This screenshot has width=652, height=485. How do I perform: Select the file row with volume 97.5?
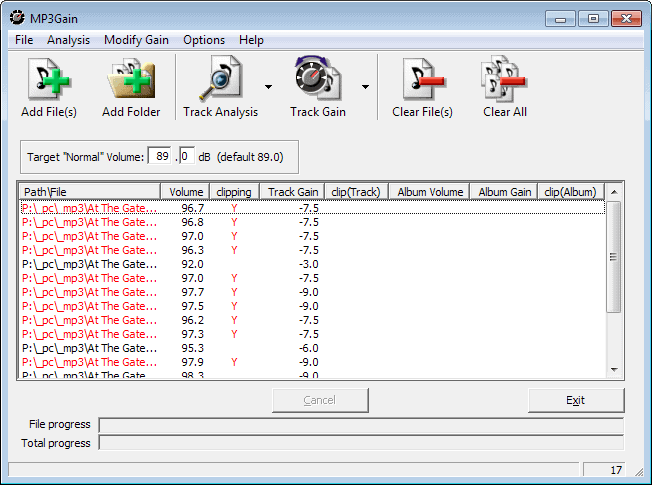[313, 306]
